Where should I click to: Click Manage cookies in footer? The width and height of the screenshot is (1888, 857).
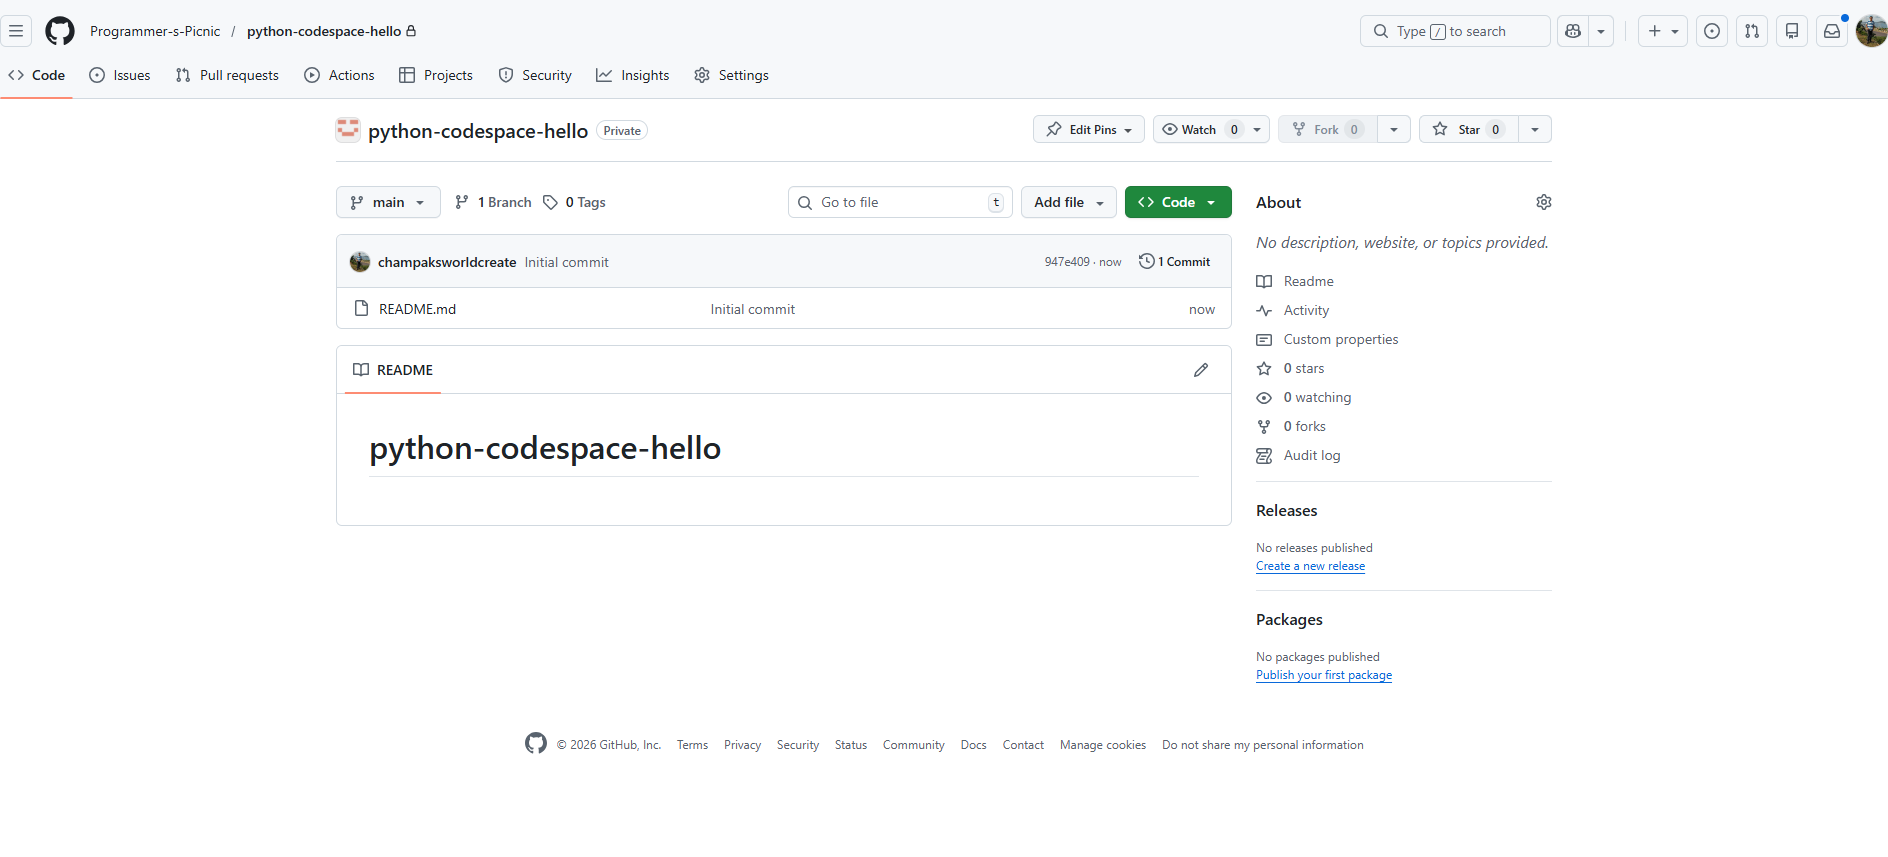coord(1103,745)
